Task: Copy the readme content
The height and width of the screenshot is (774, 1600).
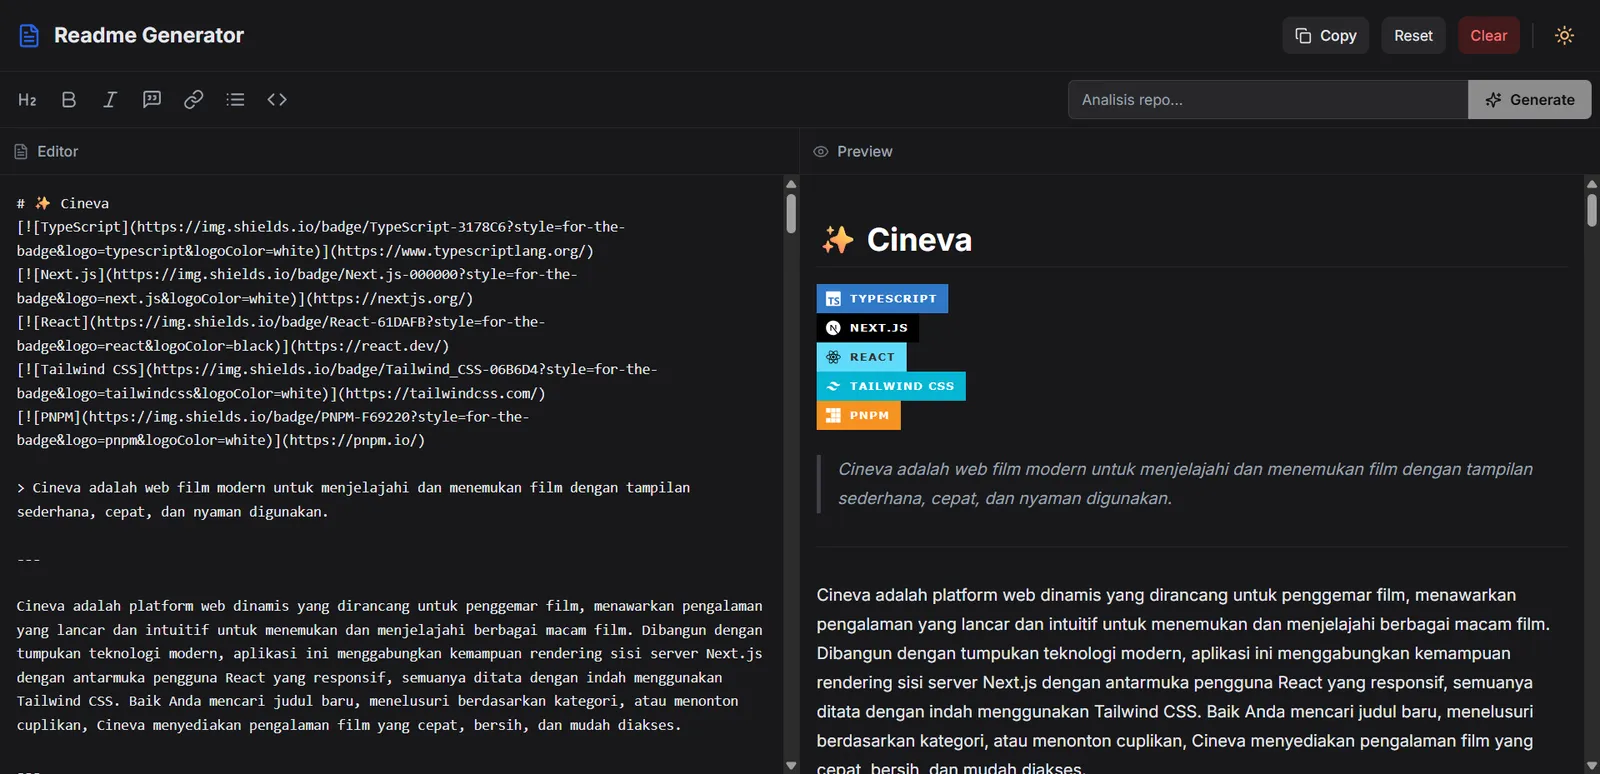Action: 1326,36
